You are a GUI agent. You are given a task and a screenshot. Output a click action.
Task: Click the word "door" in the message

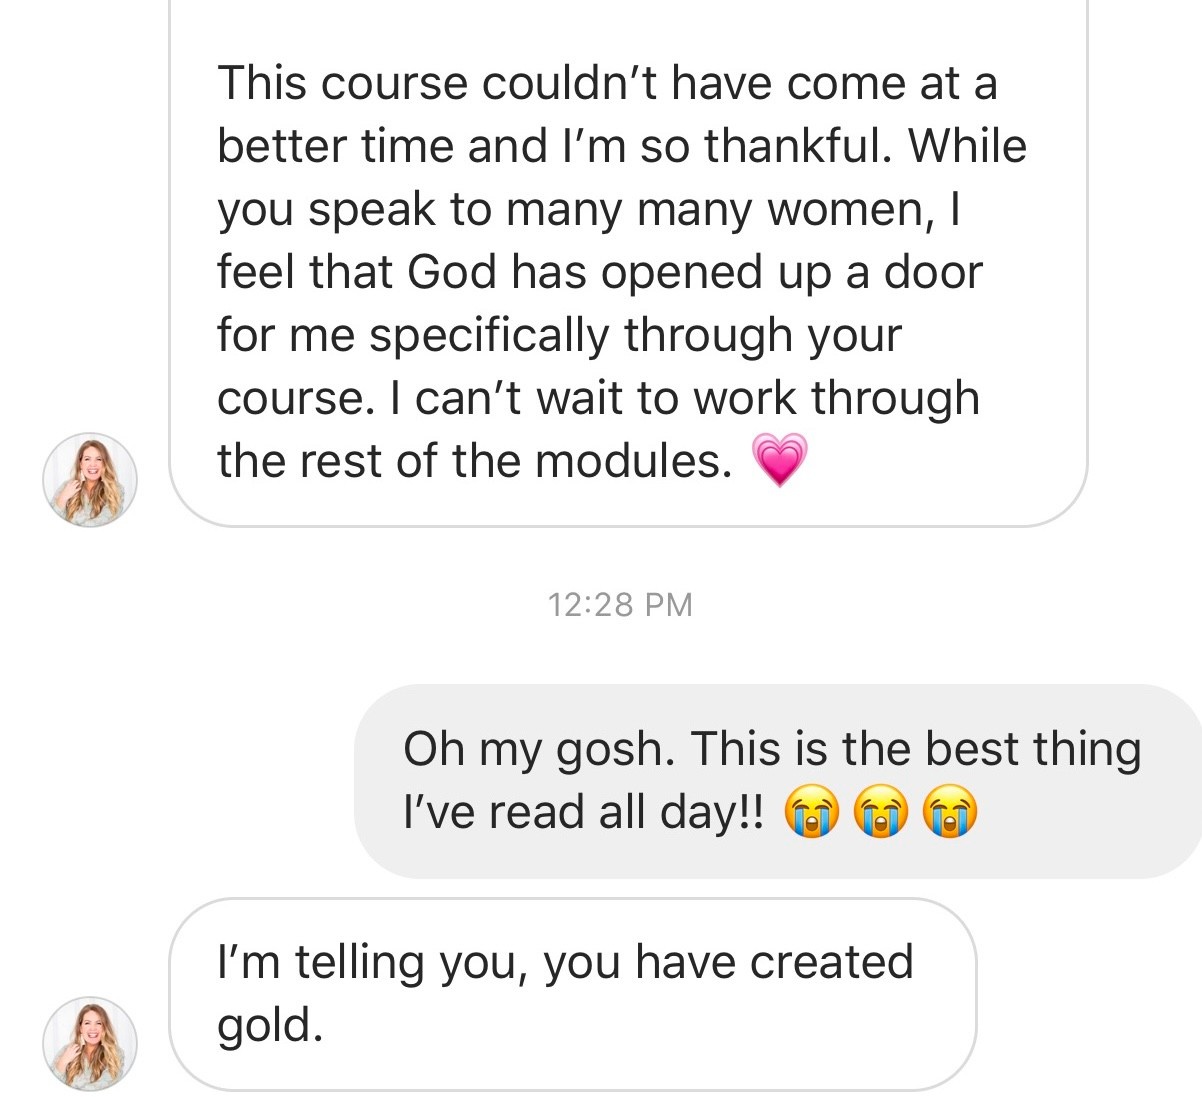(x=933, y=272)
